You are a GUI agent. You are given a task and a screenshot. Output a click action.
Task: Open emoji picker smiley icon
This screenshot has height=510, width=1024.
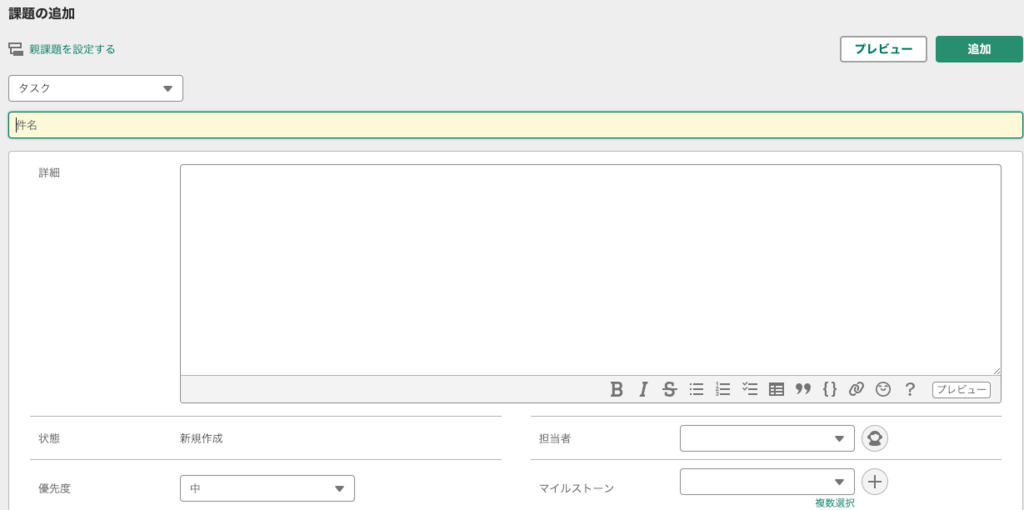coord(883,390)
